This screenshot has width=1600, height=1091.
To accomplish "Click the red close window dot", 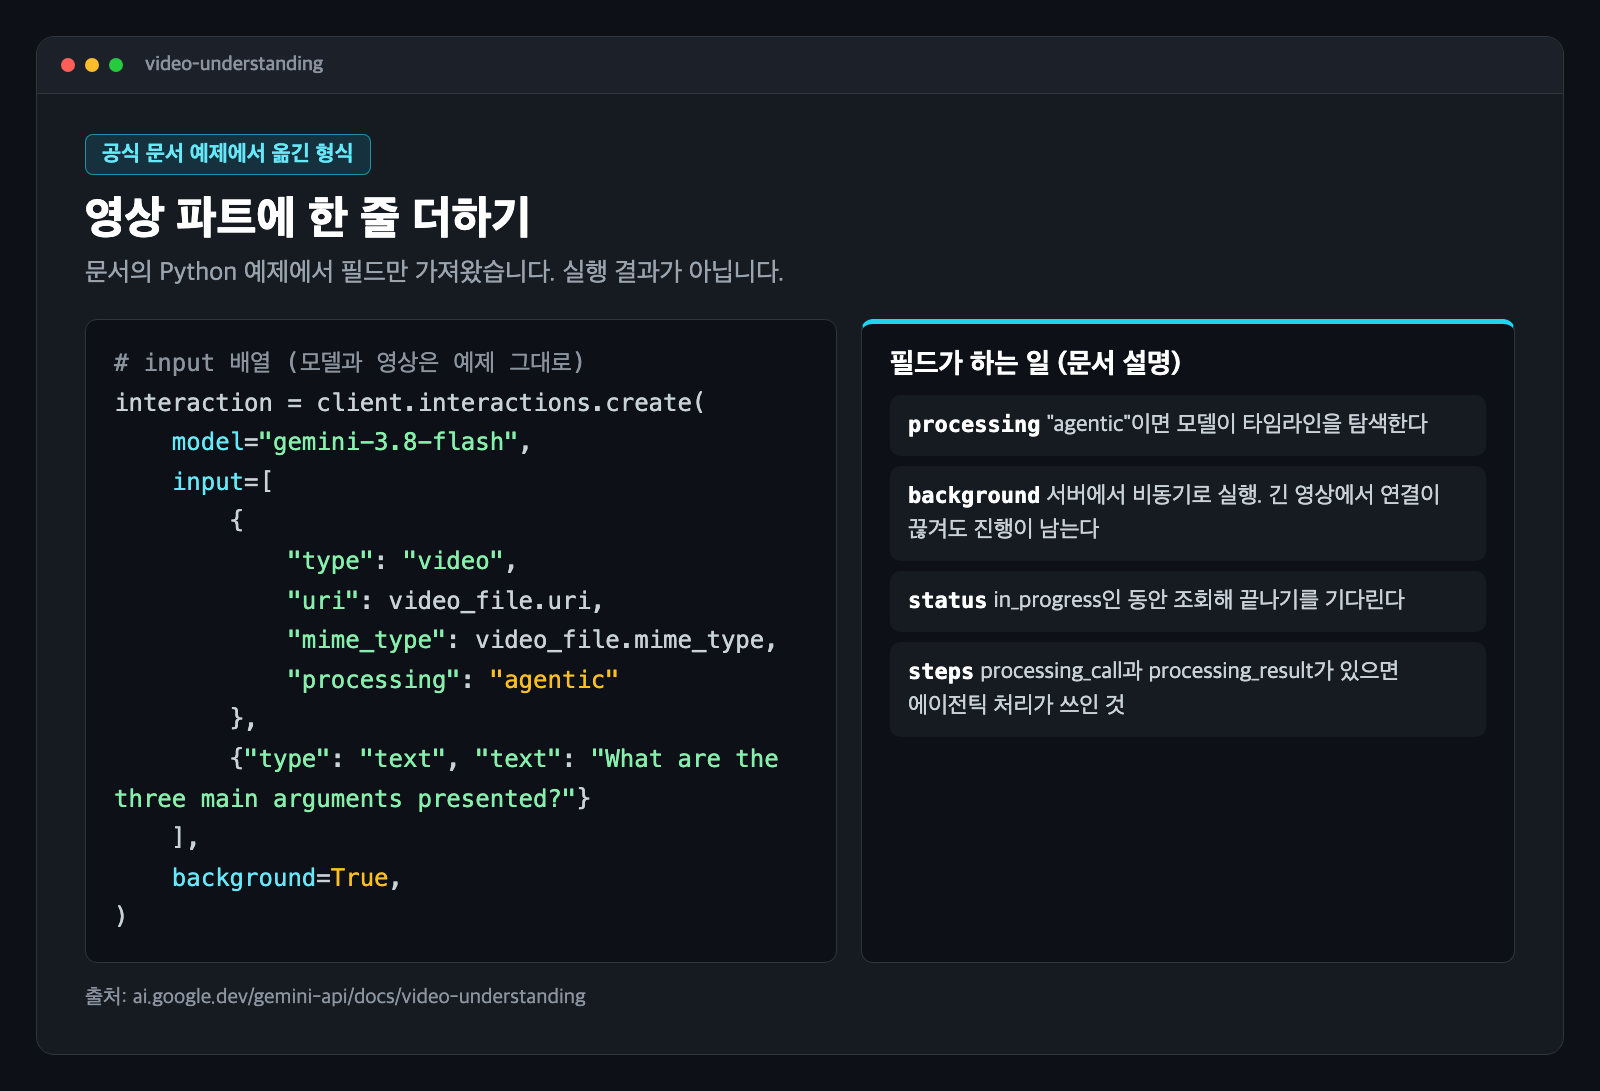I will pos(68,65).
